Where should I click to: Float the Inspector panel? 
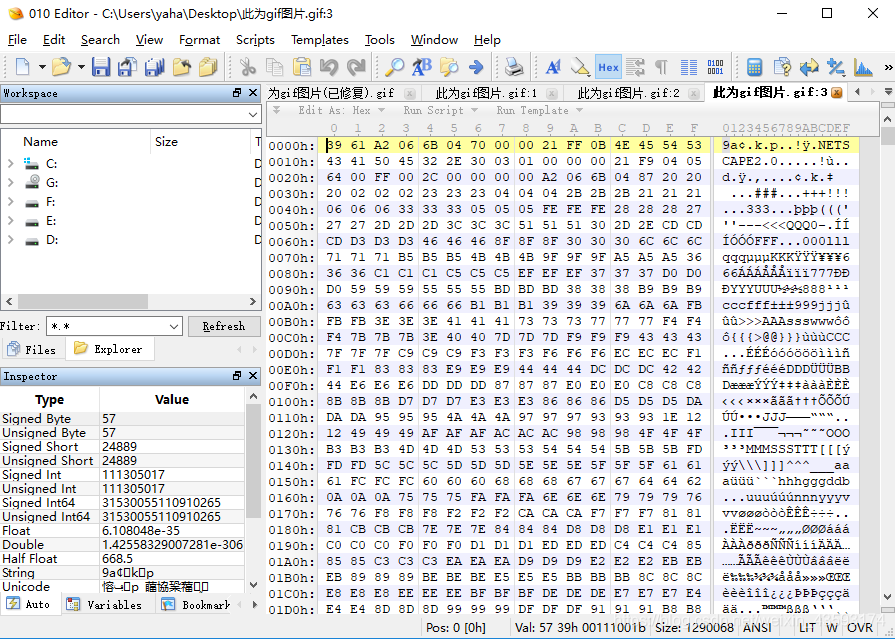[237, 376]
